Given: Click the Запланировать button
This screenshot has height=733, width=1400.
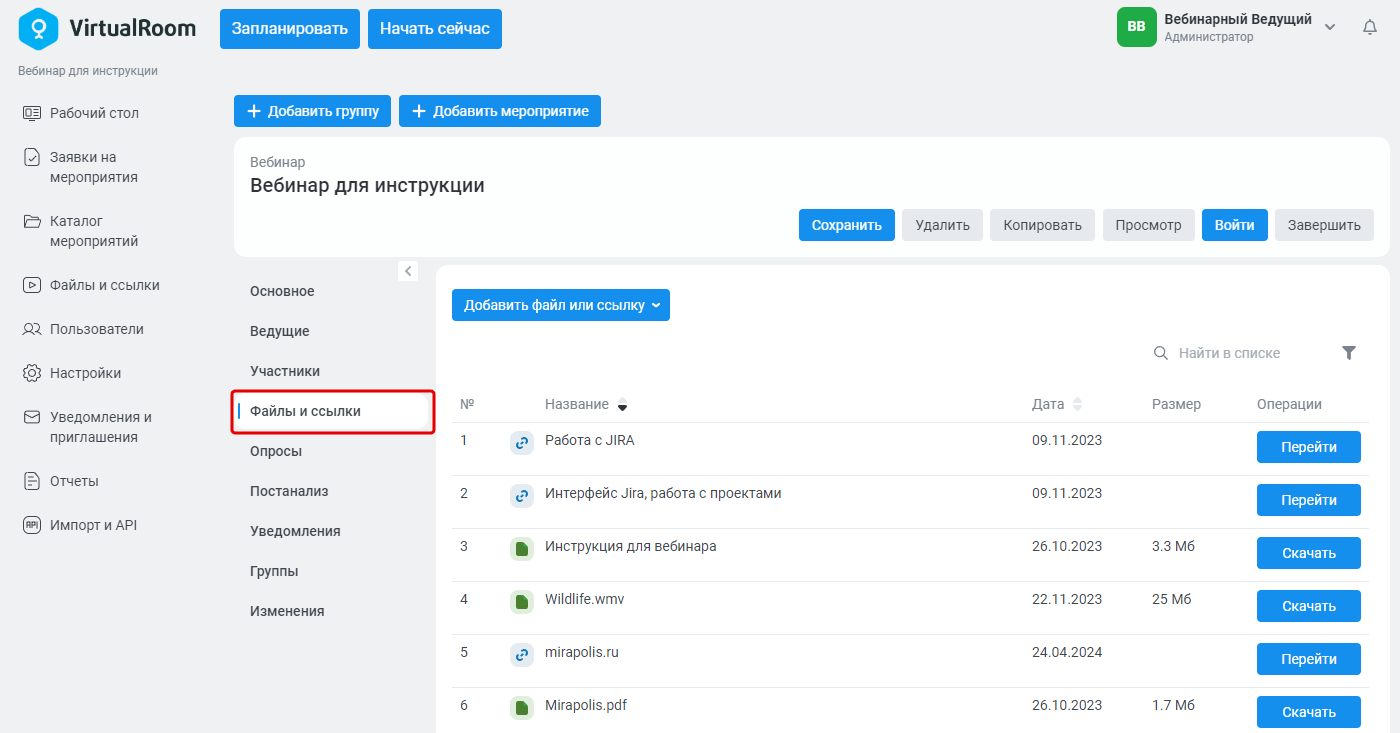Looking at the screenshot, I should point(290,29).
